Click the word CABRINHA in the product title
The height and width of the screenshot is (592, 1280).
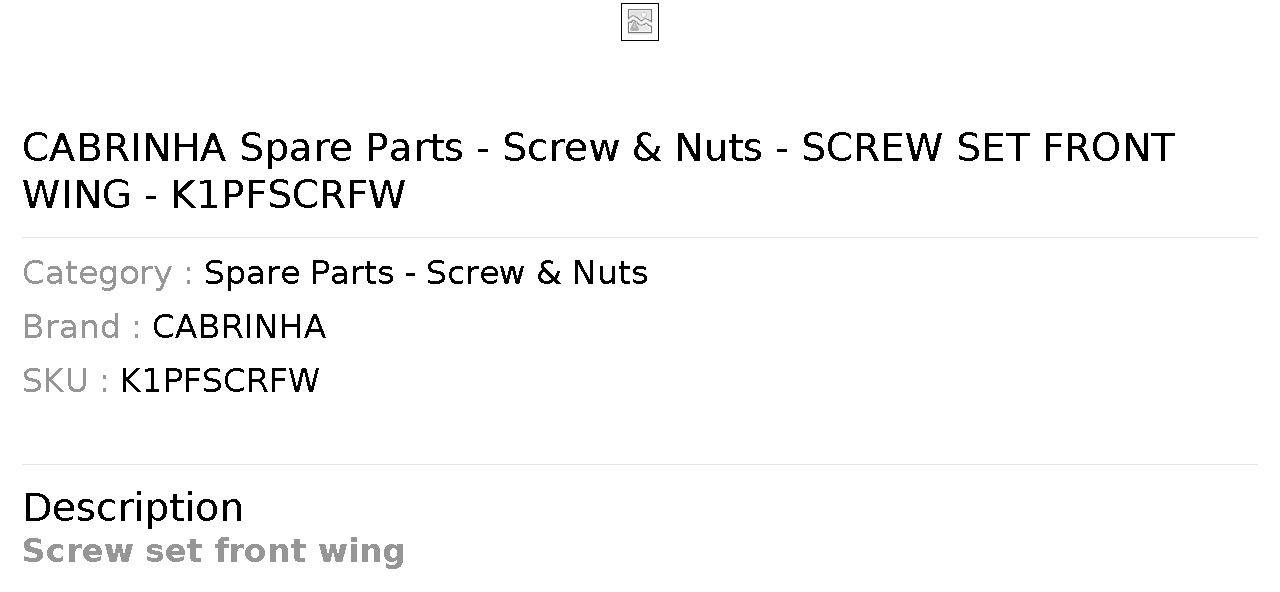[125, 148]
